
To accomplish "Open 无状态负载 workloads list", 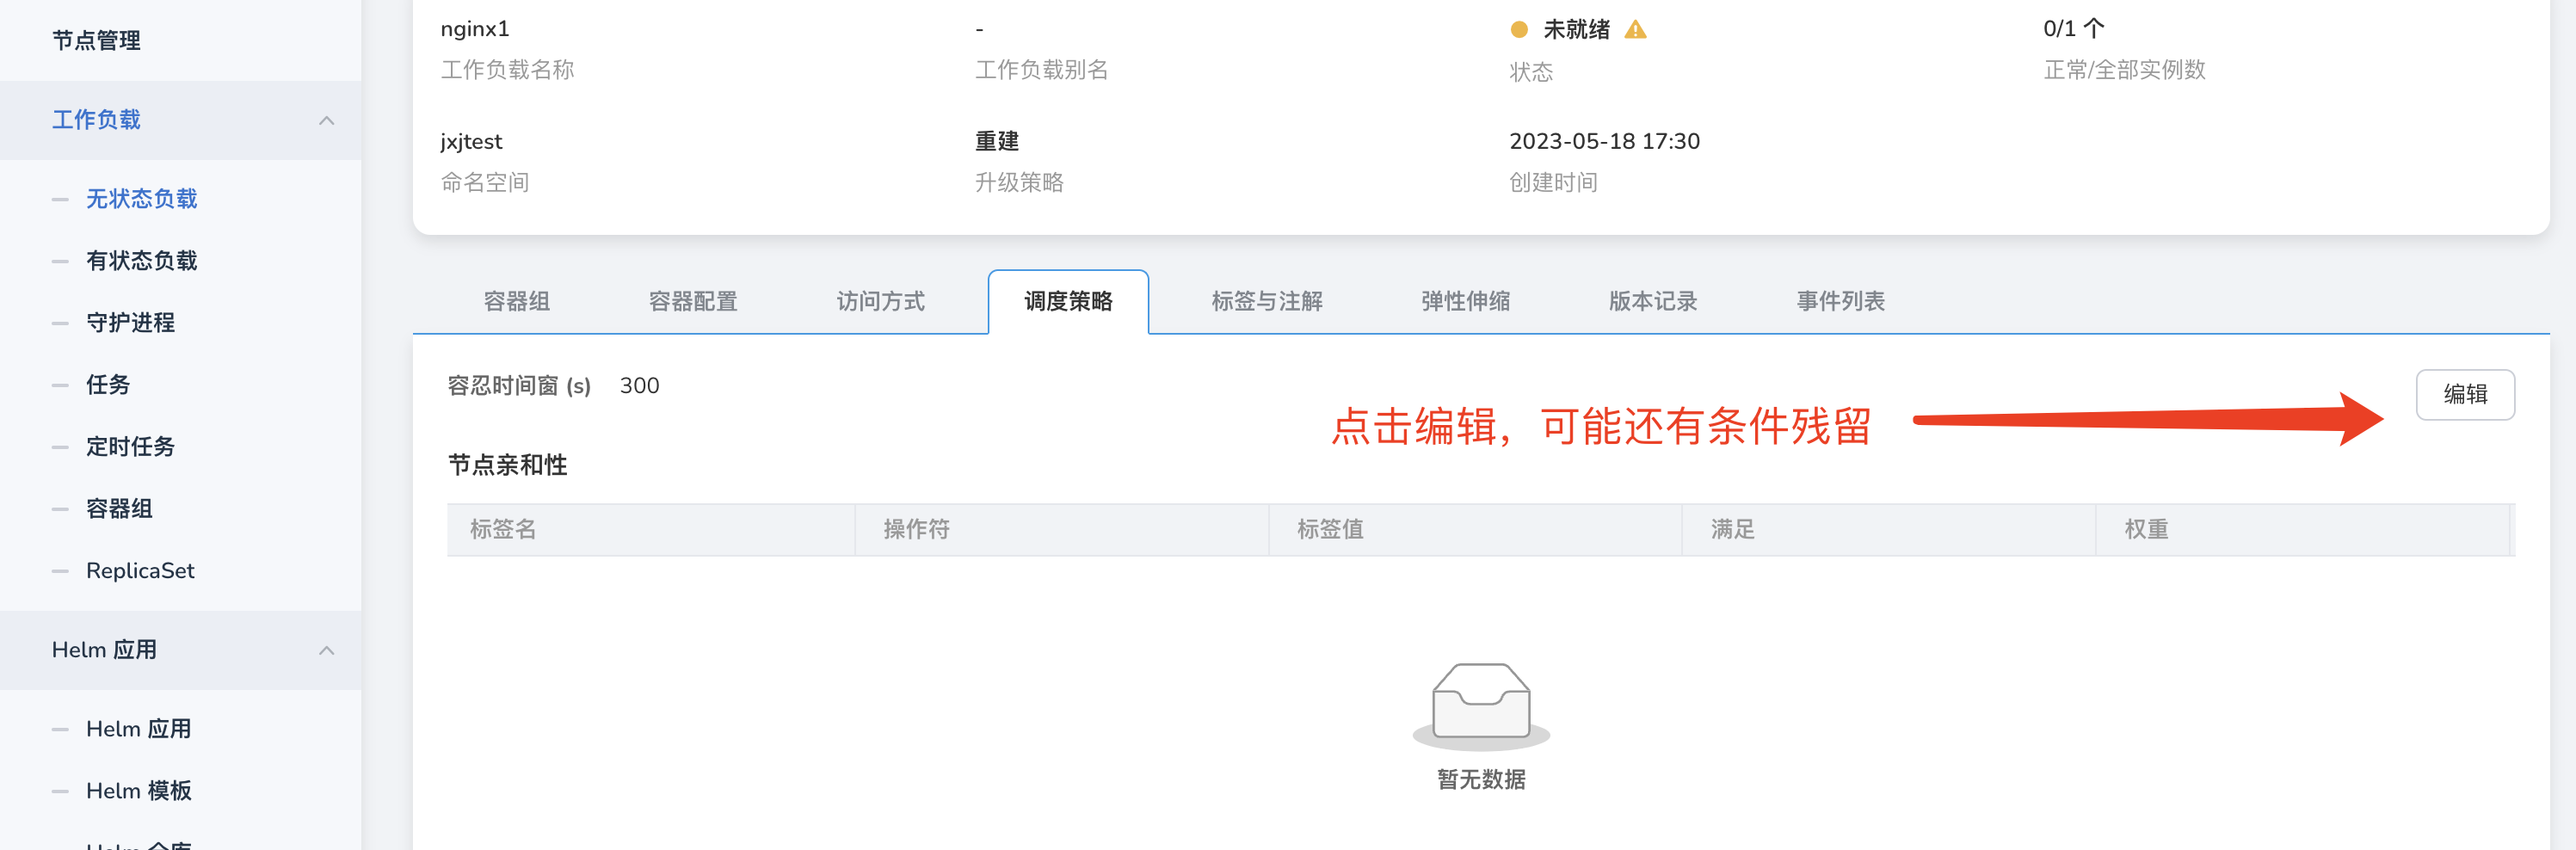I will point(142,199).
